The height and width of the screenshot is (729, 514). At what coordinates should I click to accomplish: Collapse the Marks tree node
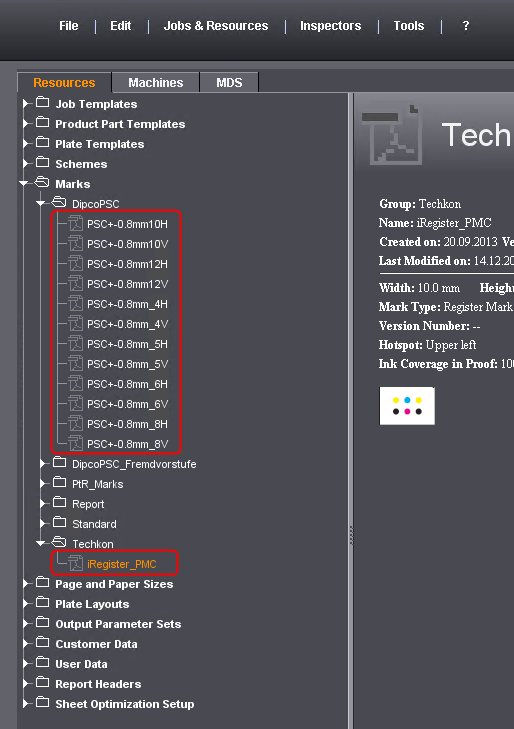click(x=24, y=184)
